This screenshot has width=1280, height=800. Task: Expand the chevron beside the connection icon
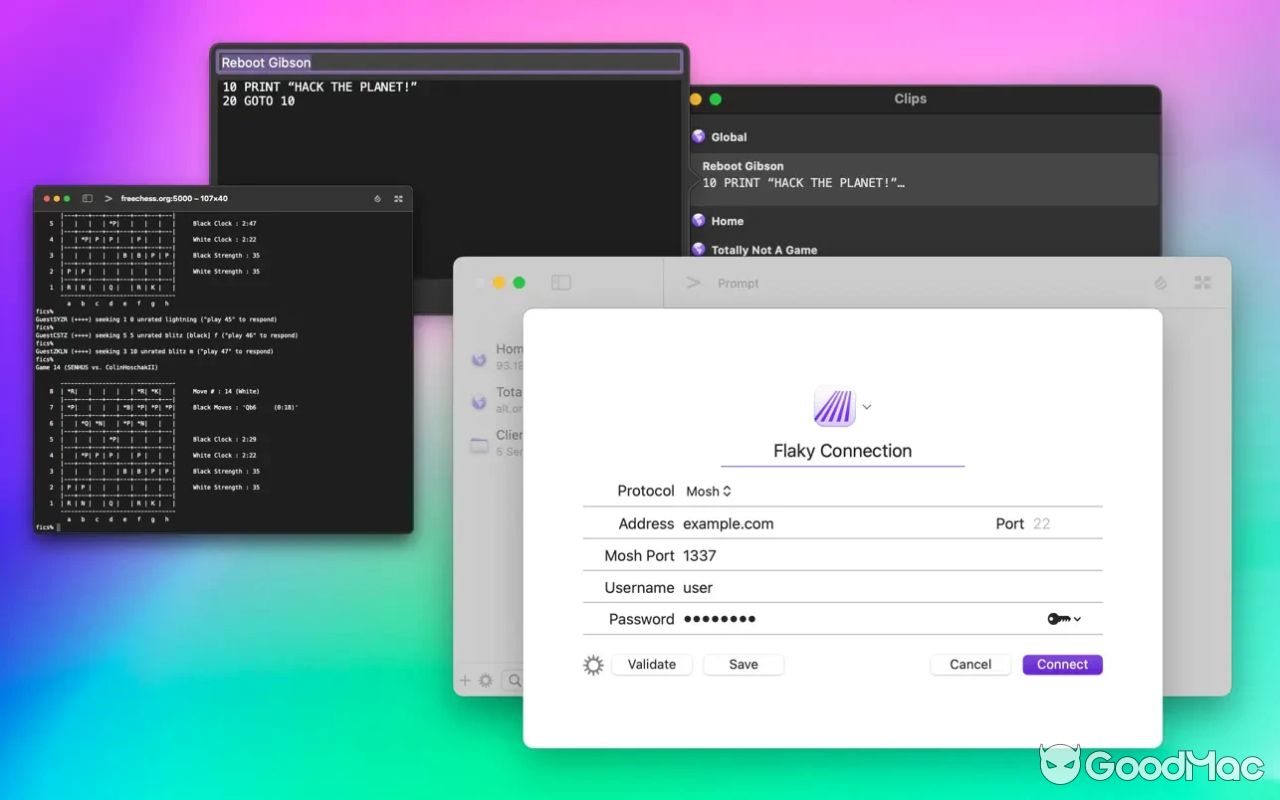[866, 407]
